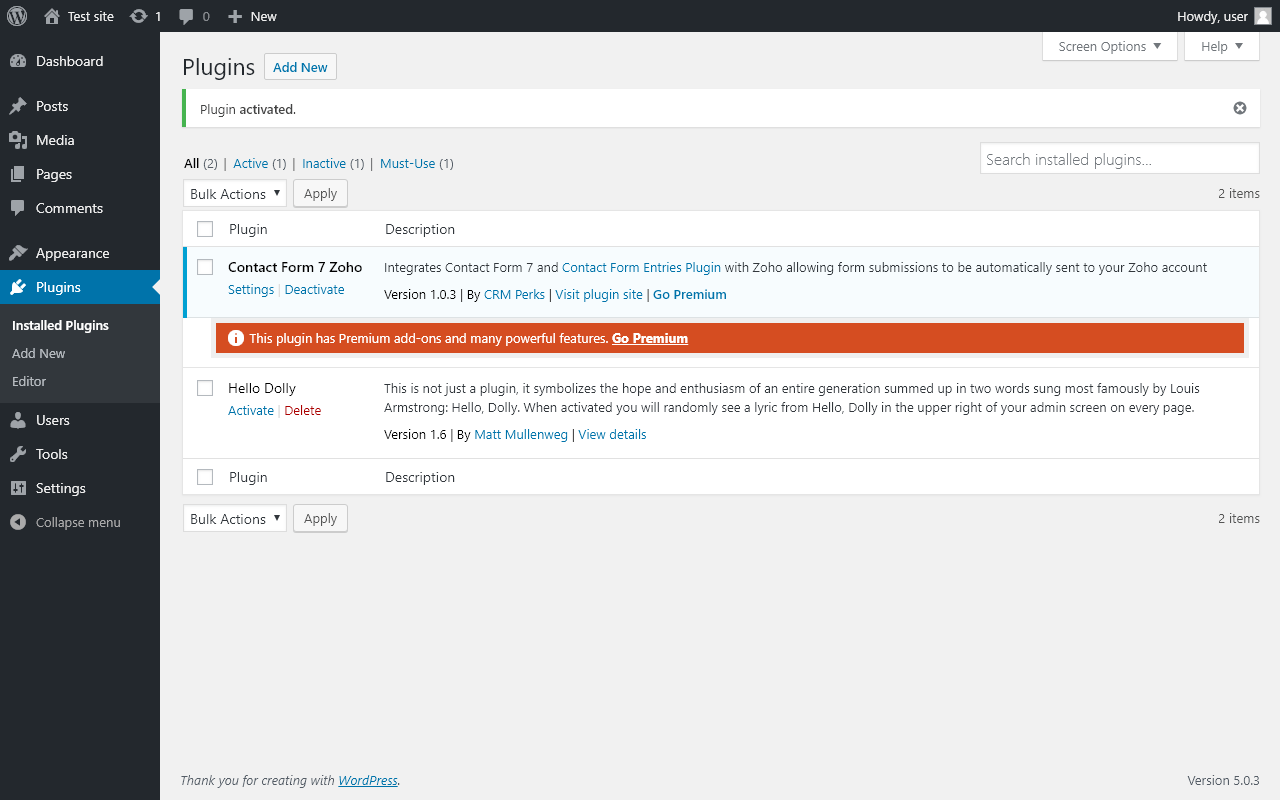Screen dimensions: 1280x800
Task: Expand the Screen Options panel
Action: pyautogui.click(x=1110, y=46)
